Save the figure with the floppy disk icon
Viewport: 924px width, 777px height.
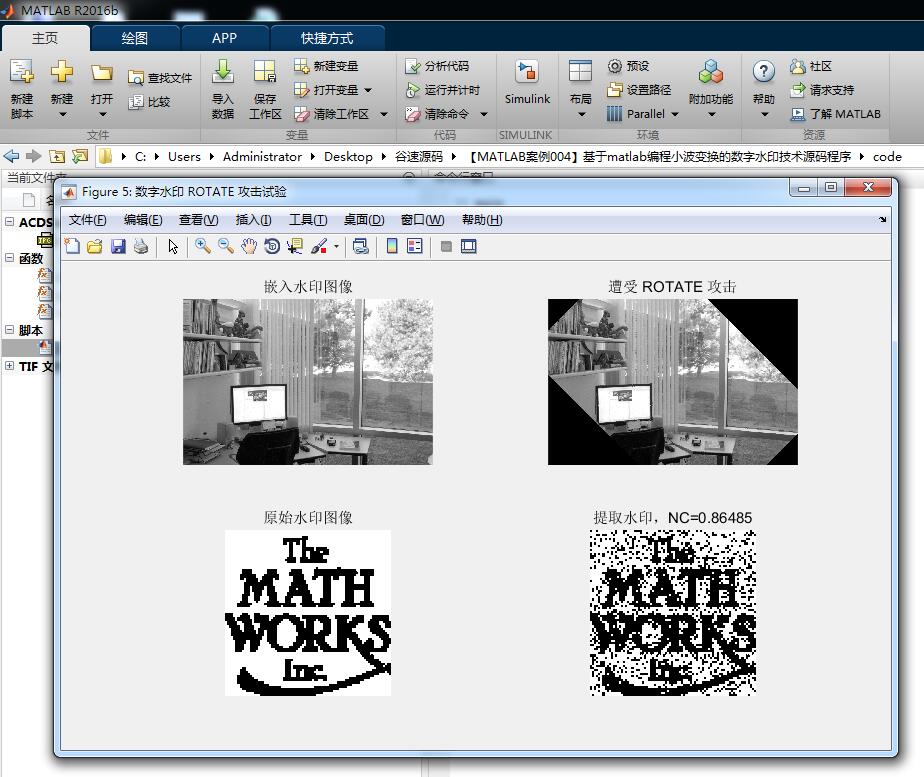click(x=118, y=246)
